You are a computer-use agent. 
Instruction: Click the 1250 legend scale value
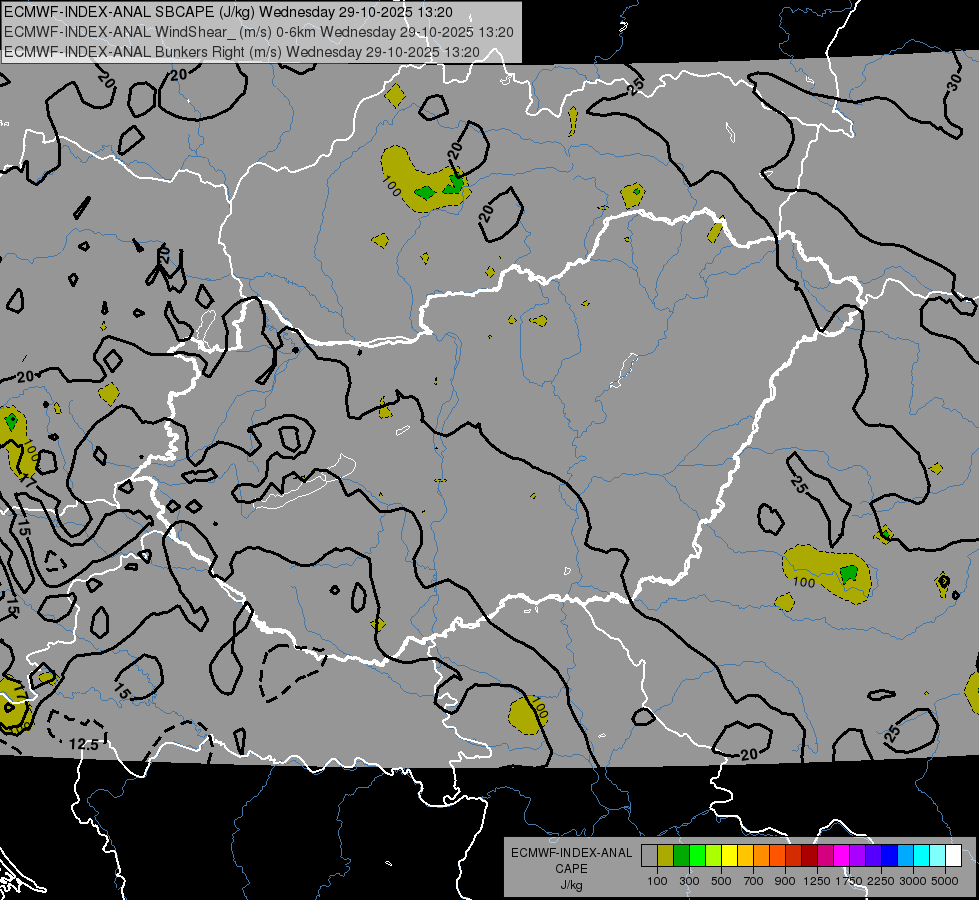[817, 881]
